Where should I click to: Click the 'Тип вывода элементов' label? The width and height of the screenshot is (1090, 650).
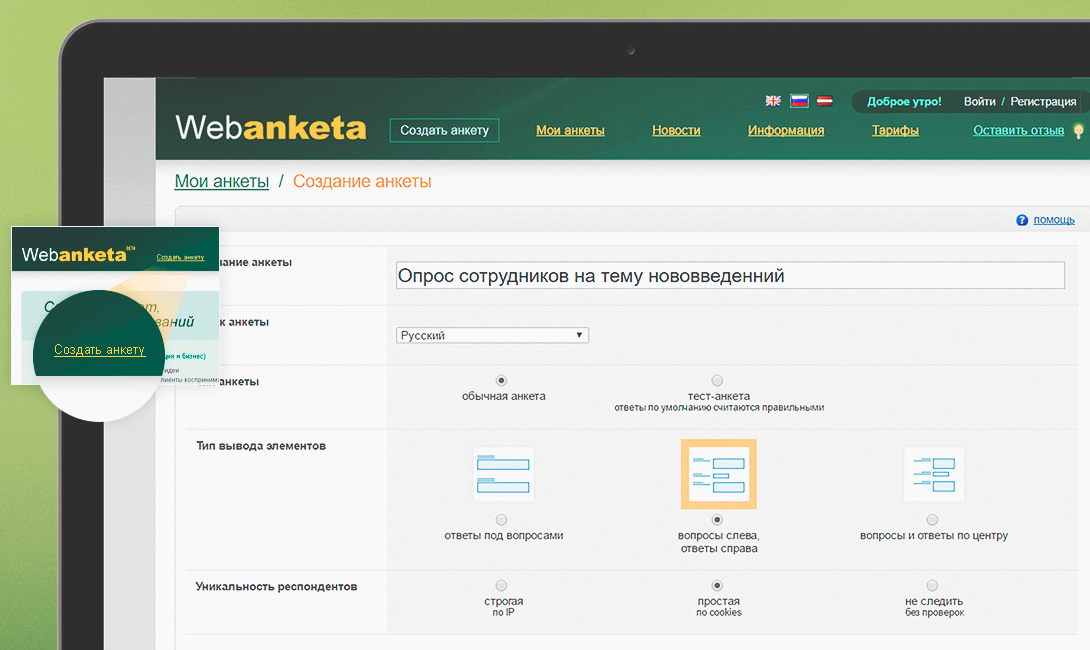(261, 446)
